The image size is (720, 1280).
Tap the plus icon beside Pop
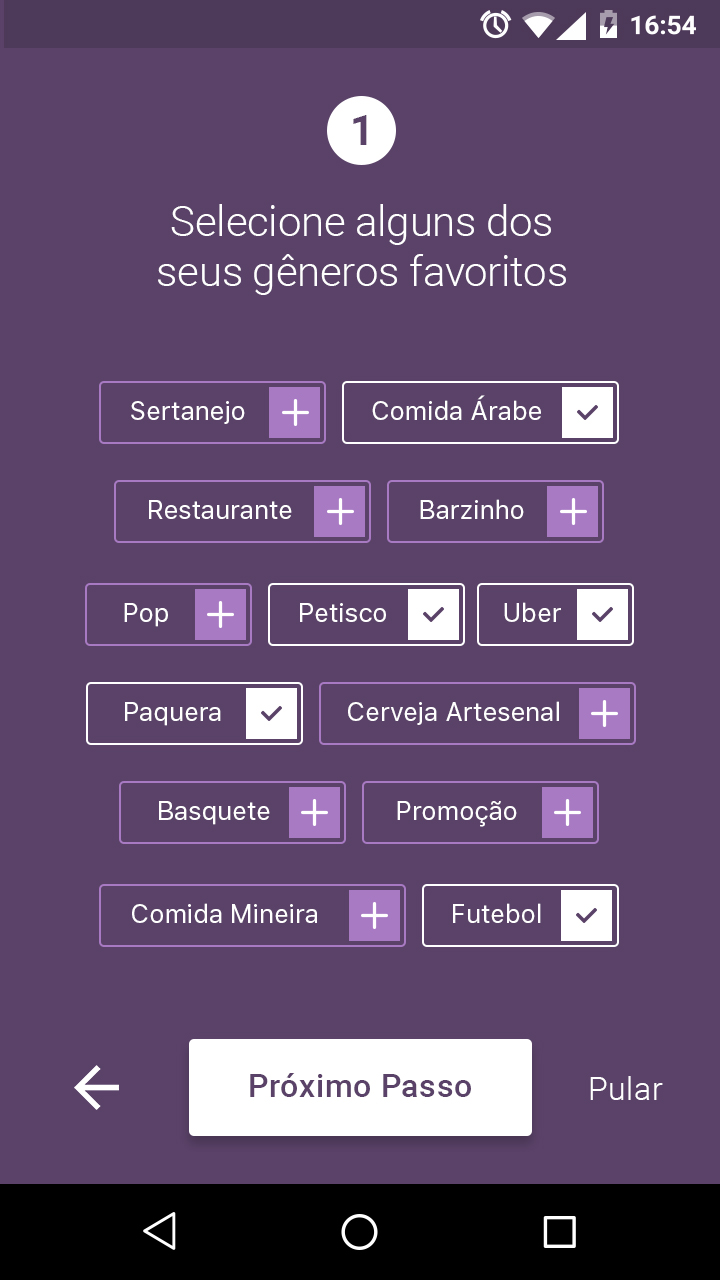click(x=220, y=614)
